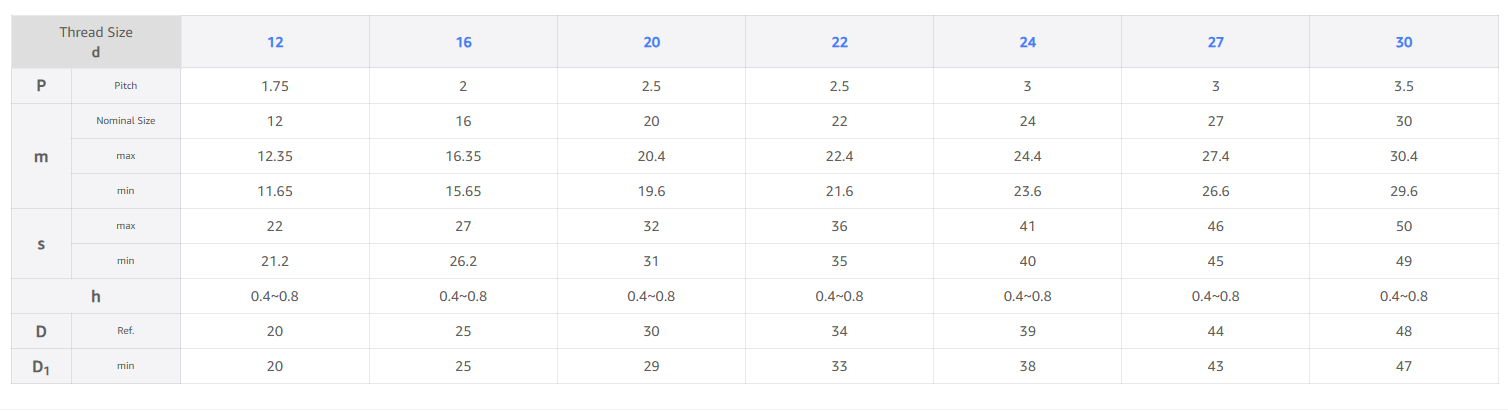Select the m row header cell
1508x412 pixels.
(x=41, y=156)
